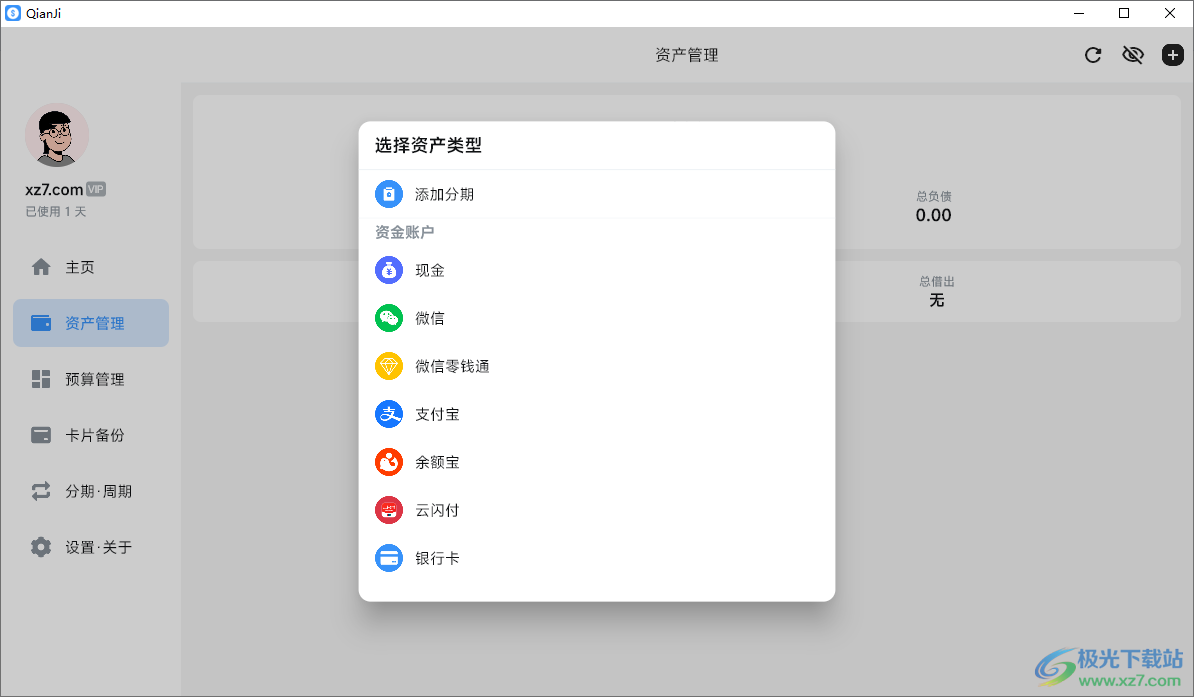This screenshot has height=697, width=1194.
Task: Choose the 云闪付 asset type text
Action: coord(437,510)
